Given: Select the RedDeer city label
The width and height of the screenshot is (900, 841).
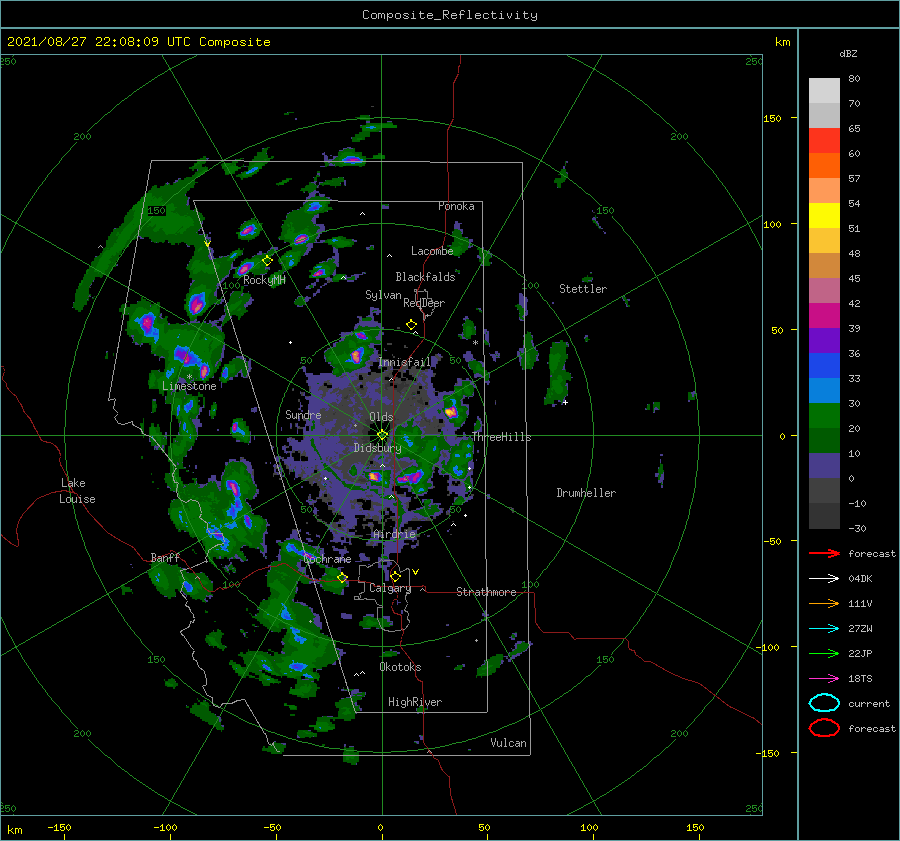Looking at the screenshot, I should [424, 303].
